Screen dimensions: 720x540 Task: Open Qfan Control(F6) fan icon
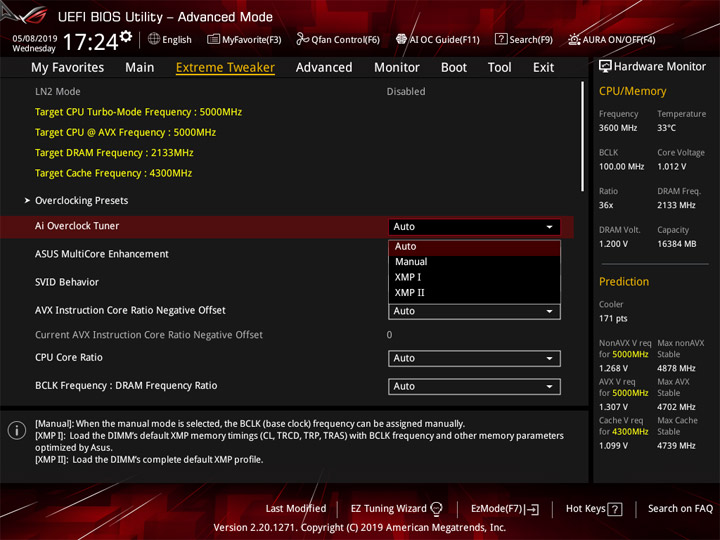(x=302, y=39)
